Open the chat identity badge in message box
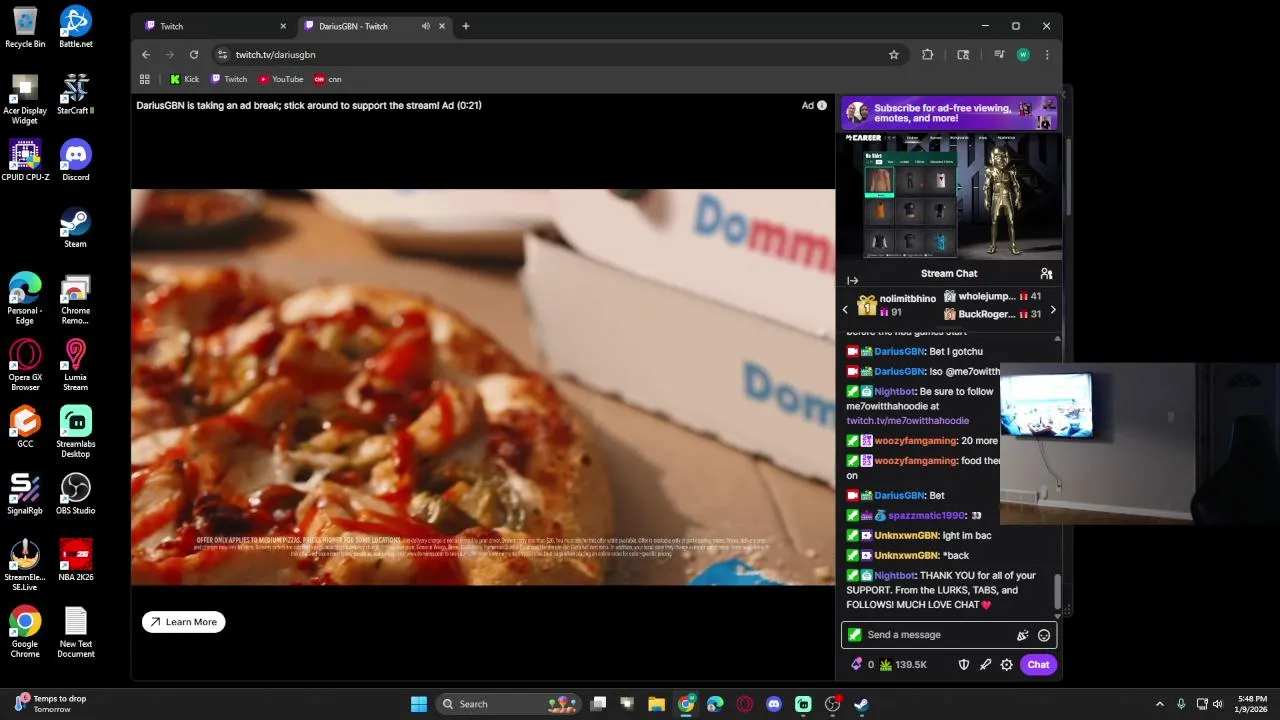 pos(854,634)
